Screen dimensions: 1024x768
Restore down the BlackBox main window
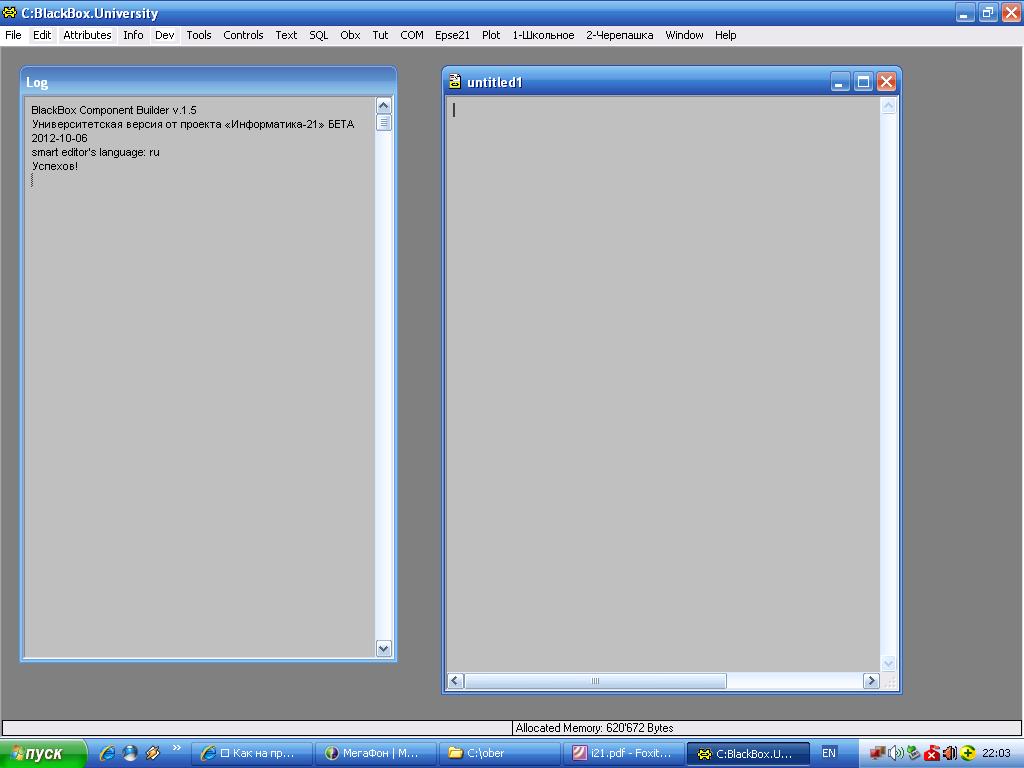click(x=987, y=13)
